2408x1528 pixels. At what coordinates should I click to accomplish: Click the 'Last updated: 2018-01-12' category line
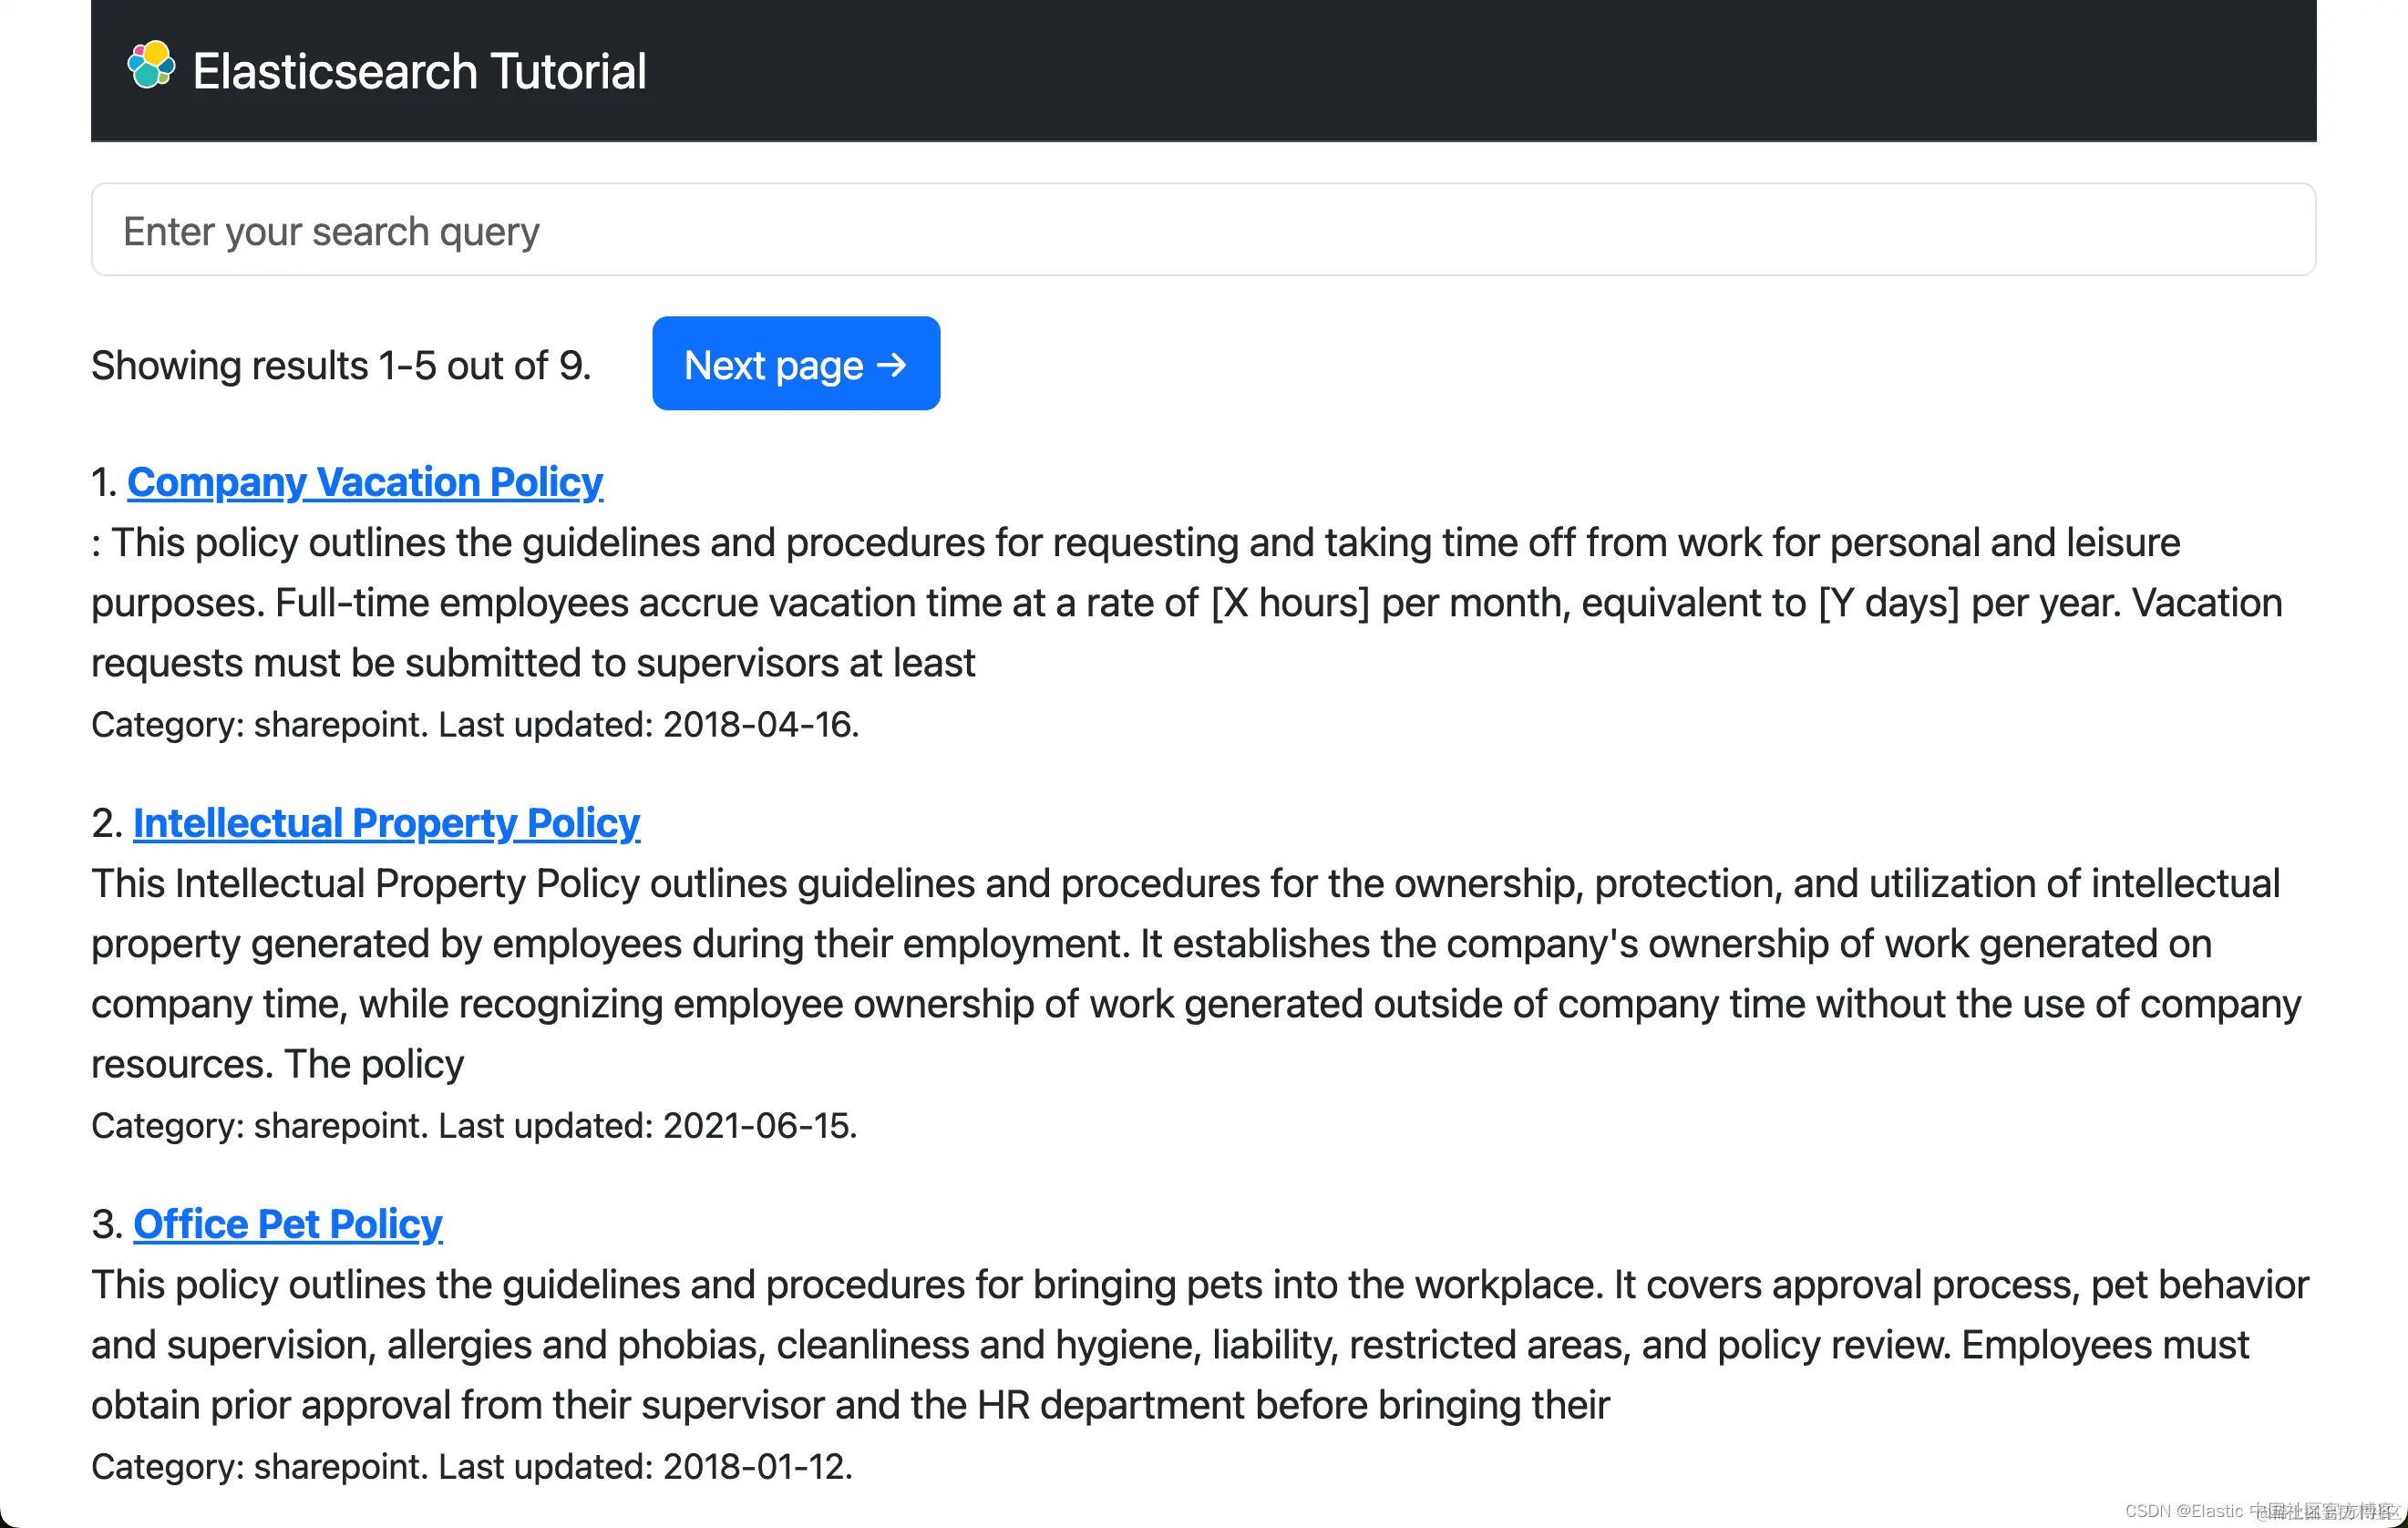pos(472,1467)
